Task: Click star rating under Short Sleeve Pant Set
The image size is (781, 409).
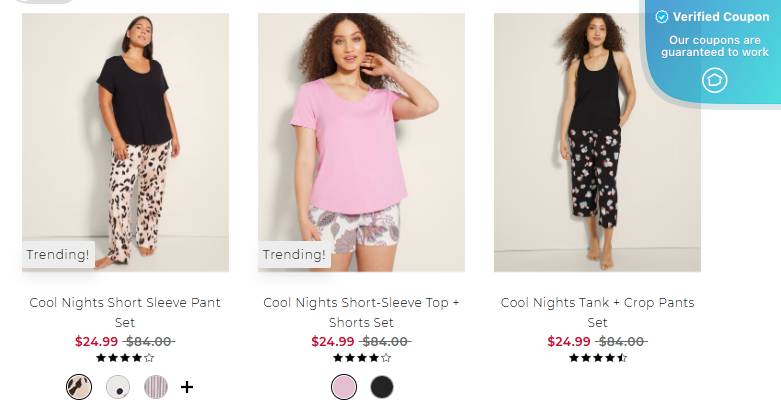Action: (x=125, y=357)
